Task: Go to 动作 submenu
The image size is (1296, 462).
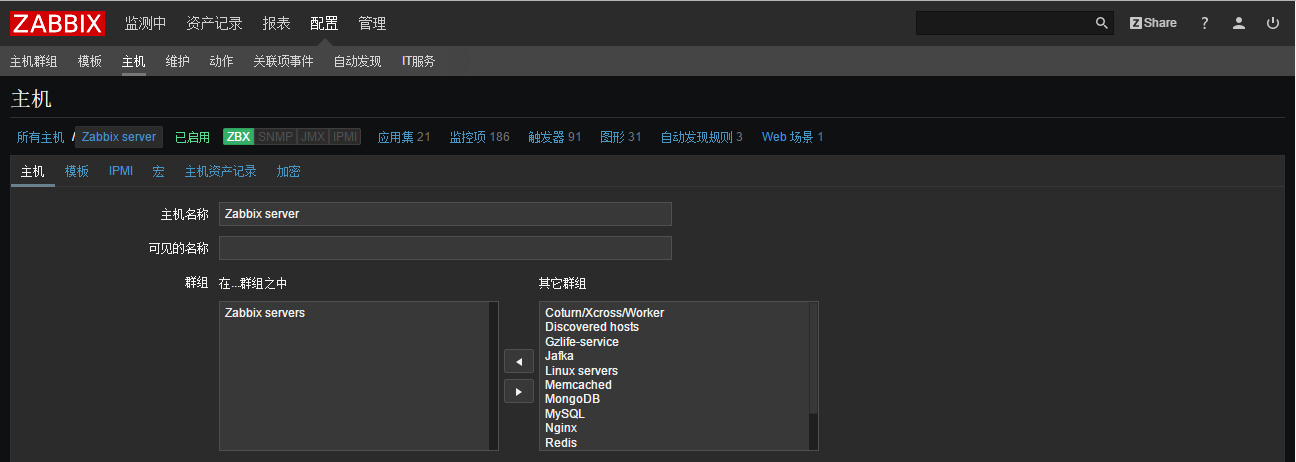Action: click(221, 61)
